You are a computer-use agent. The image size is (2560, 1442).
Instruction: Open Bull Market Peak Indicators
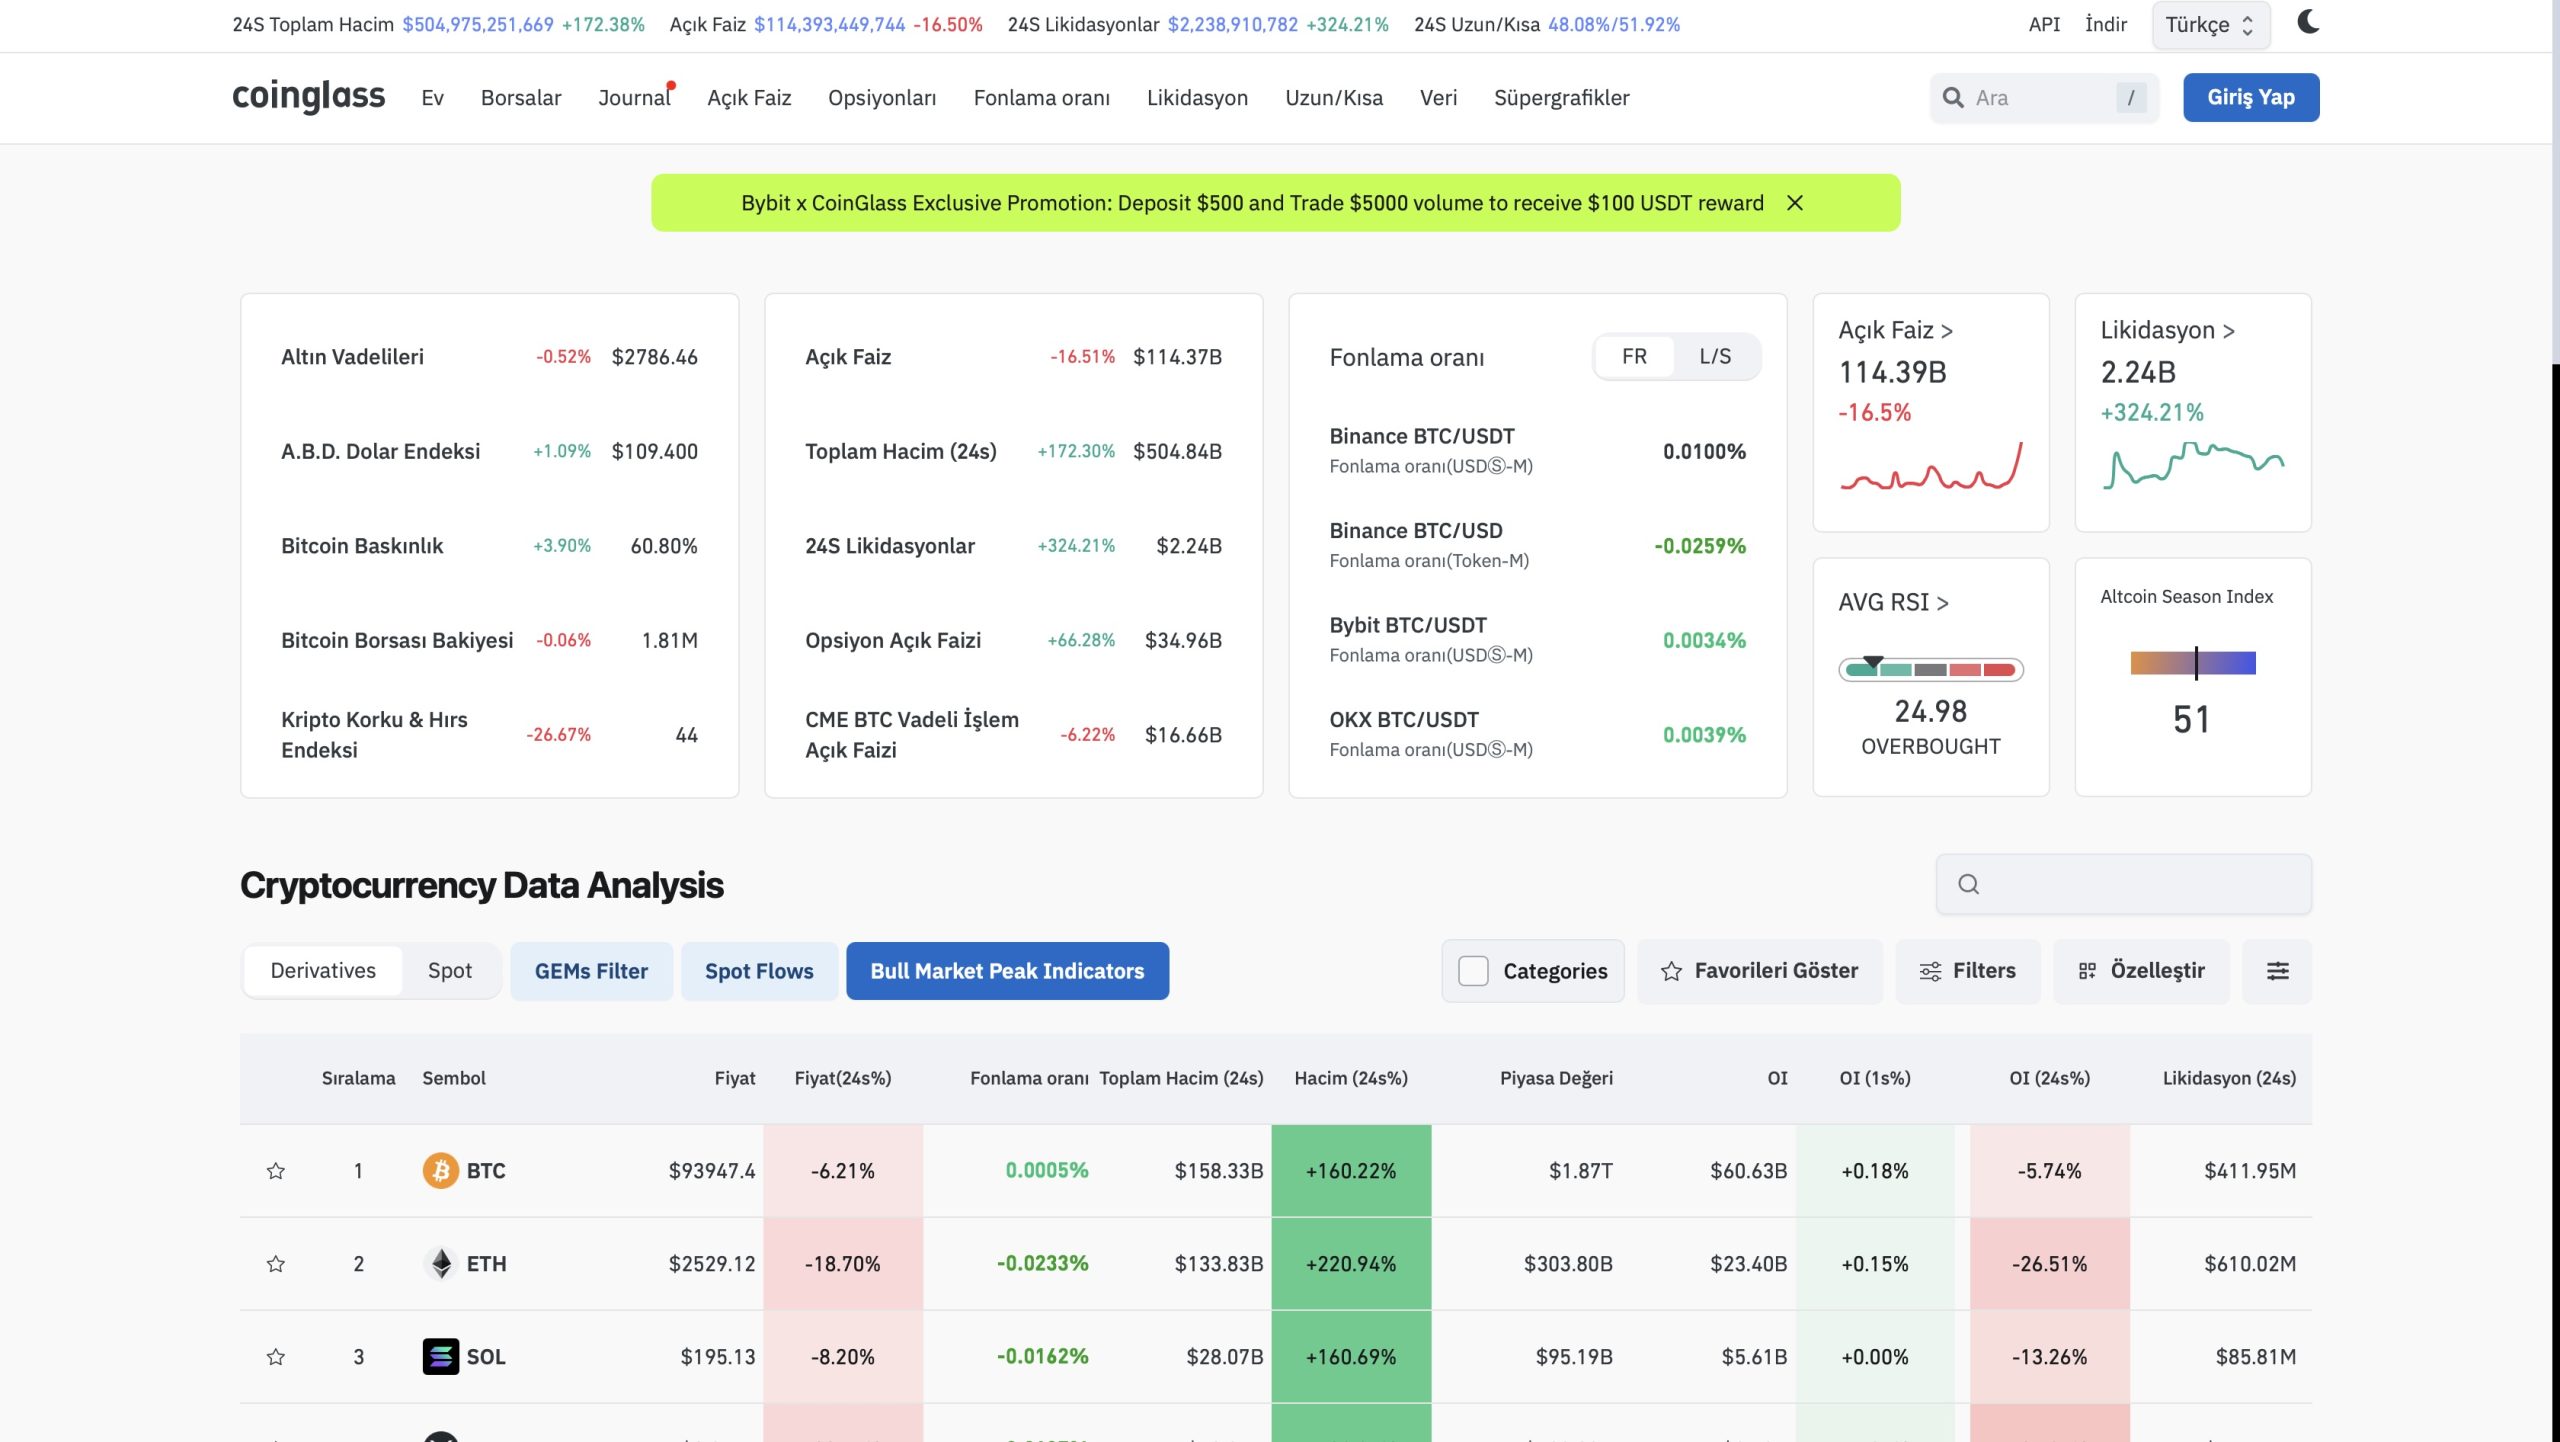click(x=1007, y=971)
